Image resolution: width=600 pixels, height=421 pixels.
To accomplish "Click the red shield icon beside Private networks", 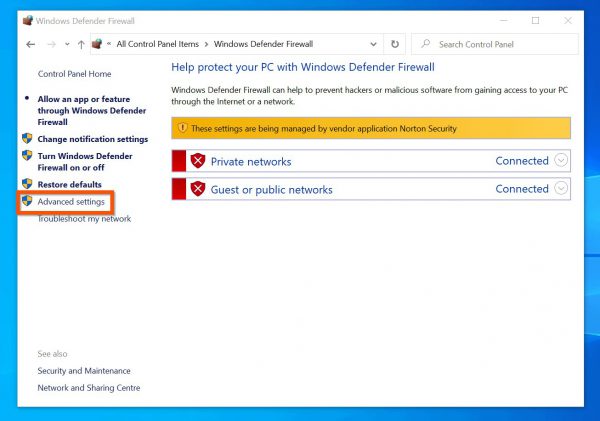I will point(198,161).
